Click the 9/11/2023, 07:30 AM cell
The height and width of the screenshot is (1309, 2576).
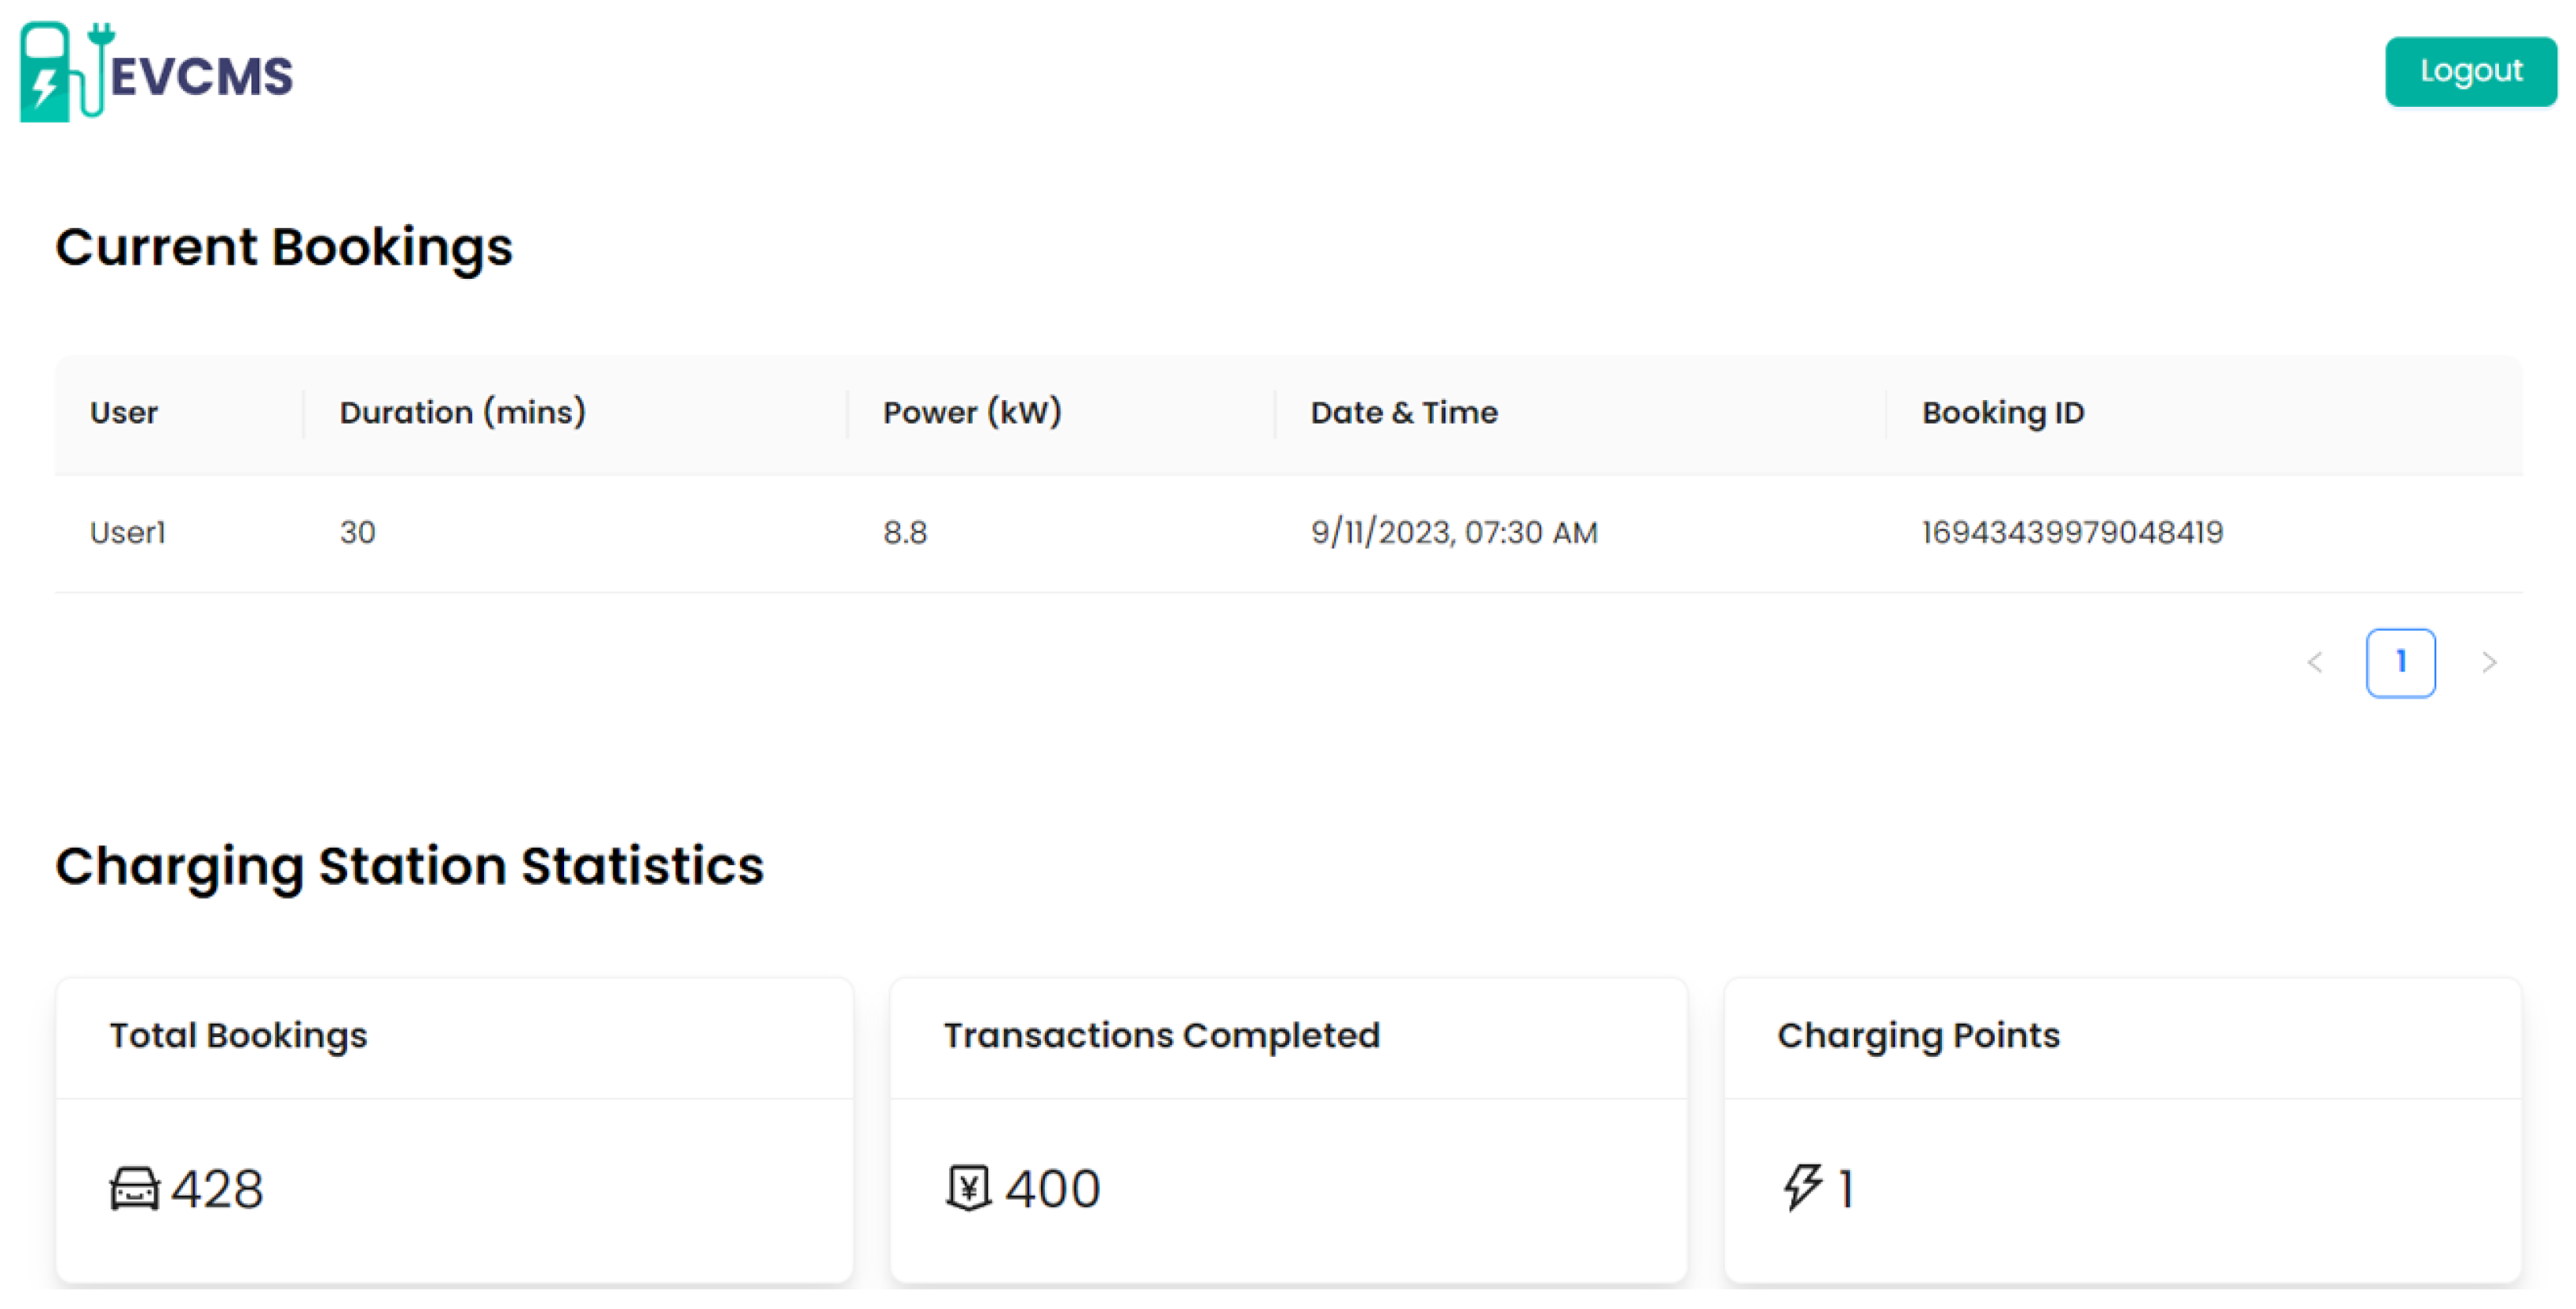pyautogui.click(x=1454, y=533)
